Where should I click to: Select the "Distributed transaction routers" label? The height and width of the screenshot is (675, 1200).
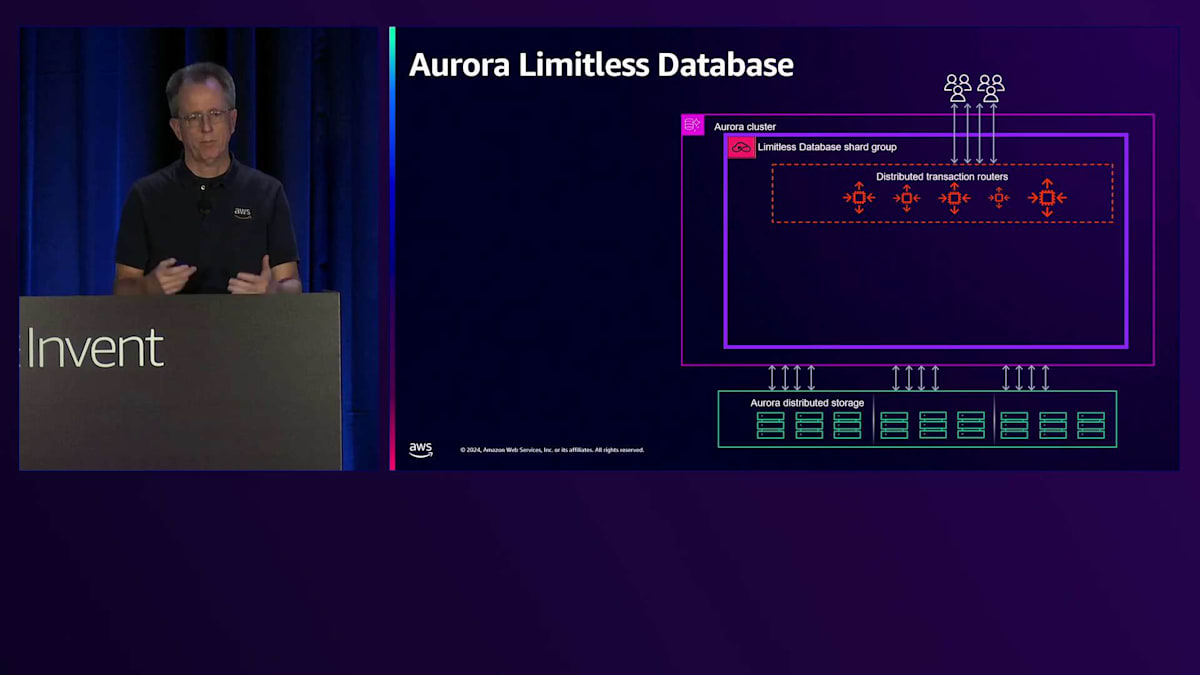(x=942, y=176)
